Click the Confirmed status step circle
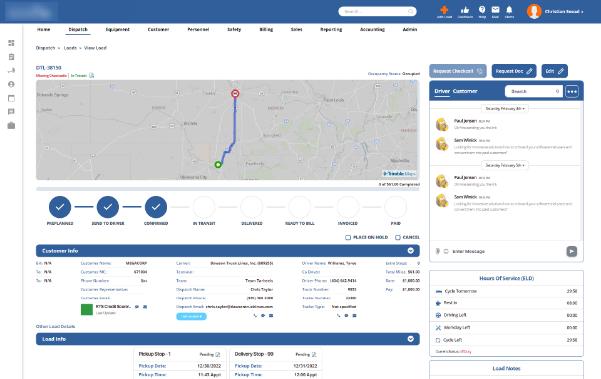Image resolution: width=601 pixels, height=379 pixels. (156, 207)
